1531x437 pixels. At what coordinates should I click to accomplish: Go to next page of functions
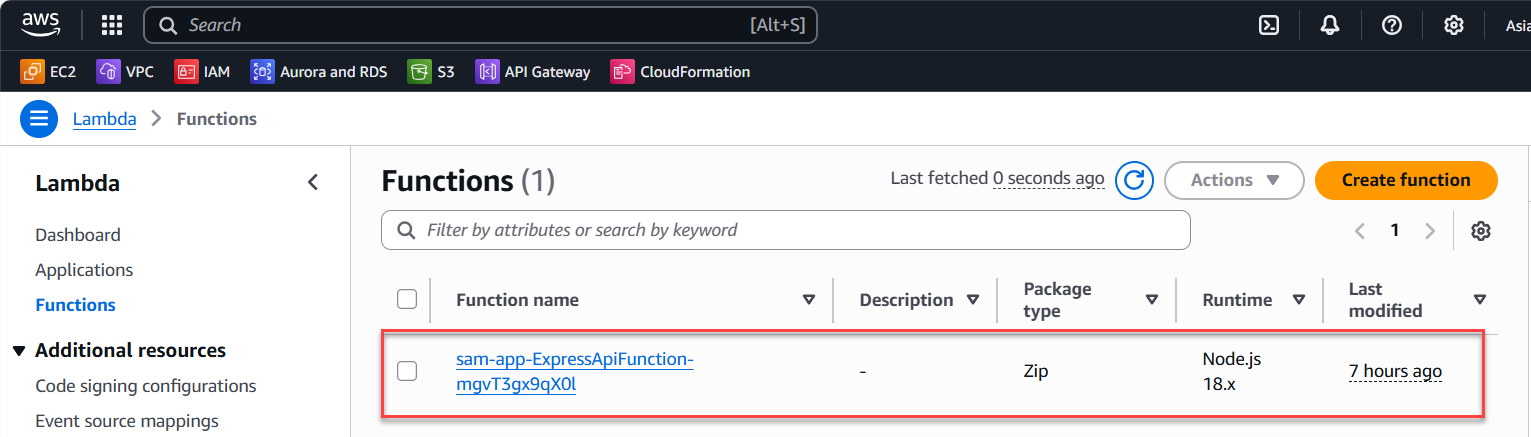pyautogui.click(x=1430, y=231)
